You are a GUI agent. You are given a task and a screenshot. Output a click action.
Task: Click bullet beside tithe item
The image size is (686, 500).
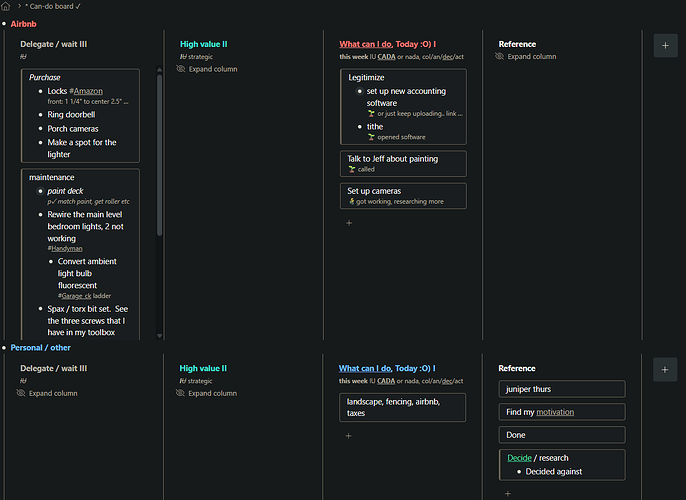point(360,127)
